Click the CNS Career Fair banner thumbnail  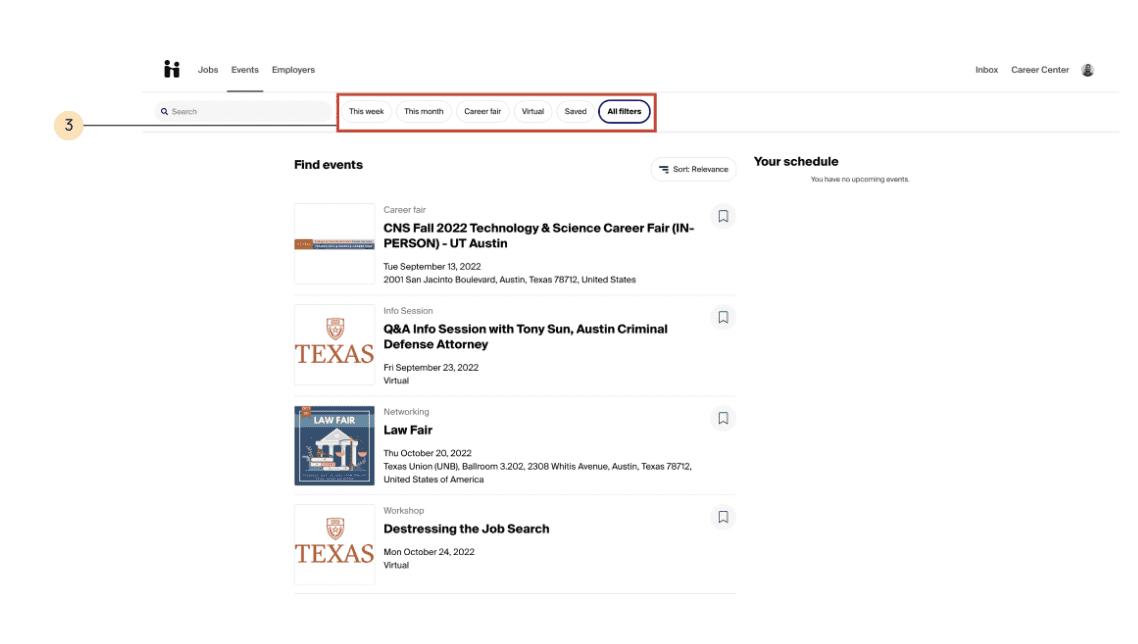pyautogui.click(x=335, y=244)
